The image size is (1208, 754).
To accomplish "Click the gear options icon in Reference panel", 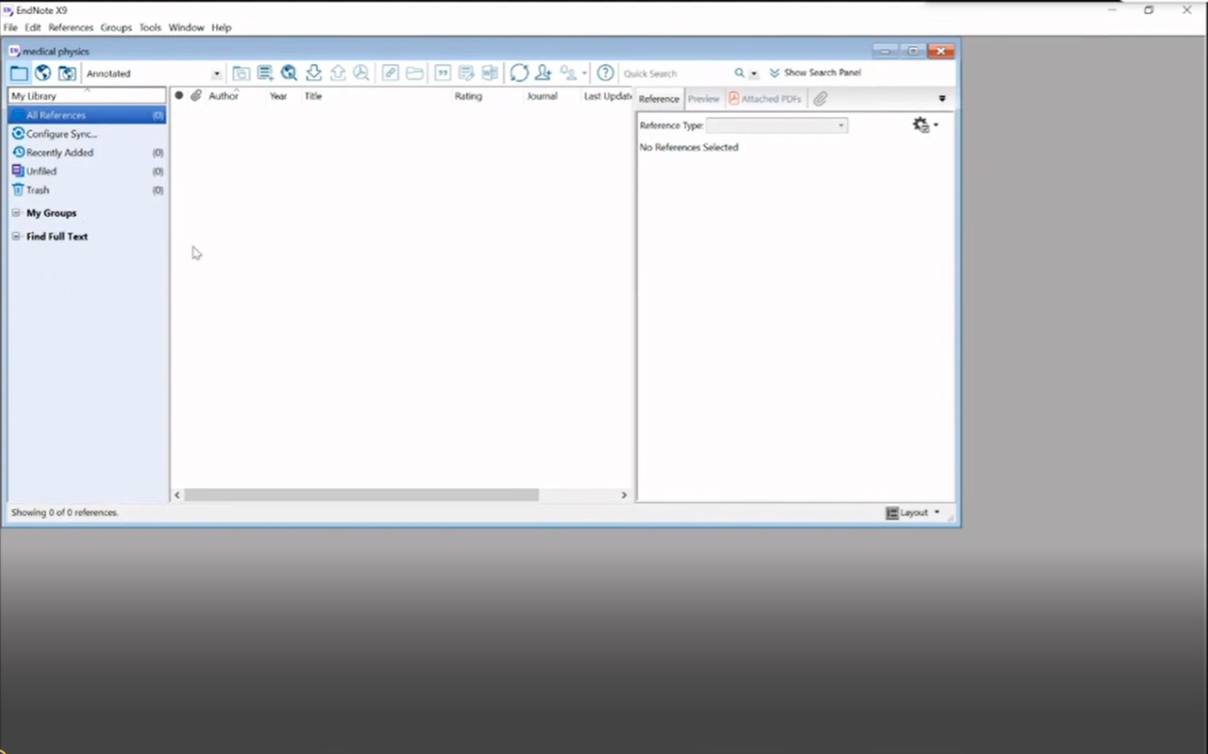I will (921, 125).
